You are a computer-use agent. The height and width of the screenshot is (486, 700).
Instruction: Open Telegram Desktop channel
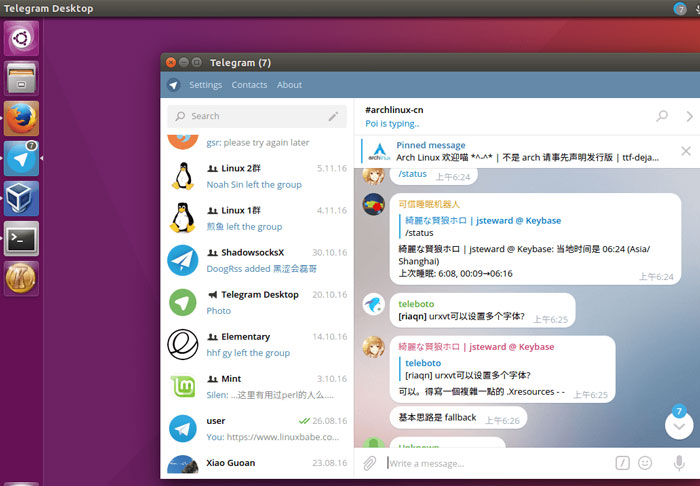coord(257,303)
